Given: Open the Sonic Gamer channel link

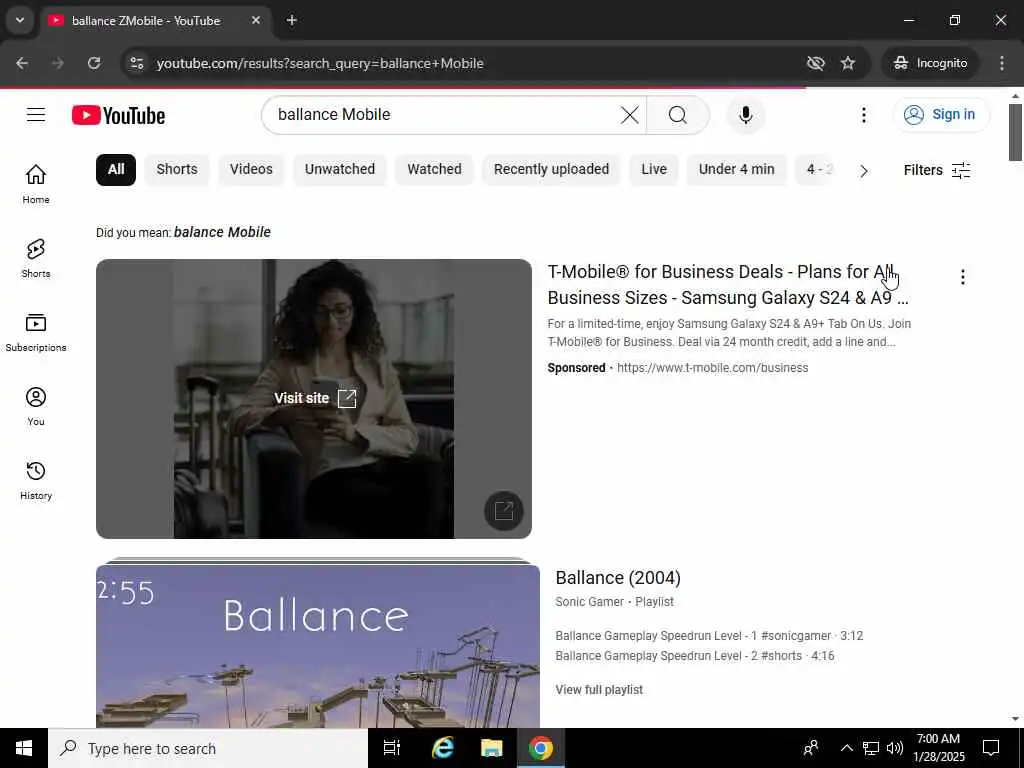Looking at the screenshot, I should (589, 602).
